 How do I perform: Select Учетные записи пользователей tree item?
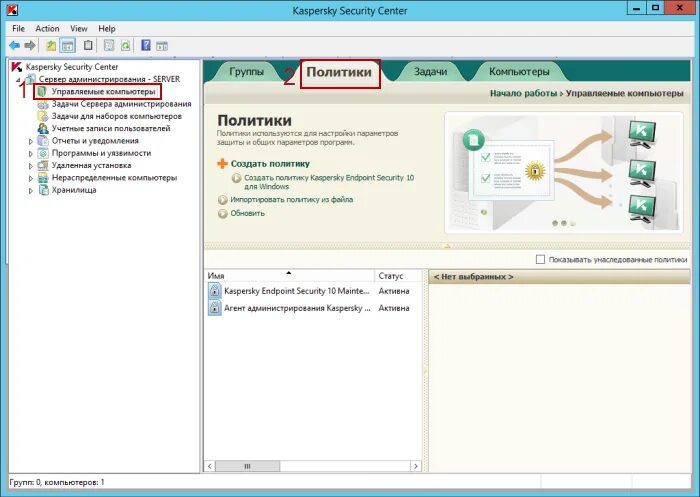(111, 129)
